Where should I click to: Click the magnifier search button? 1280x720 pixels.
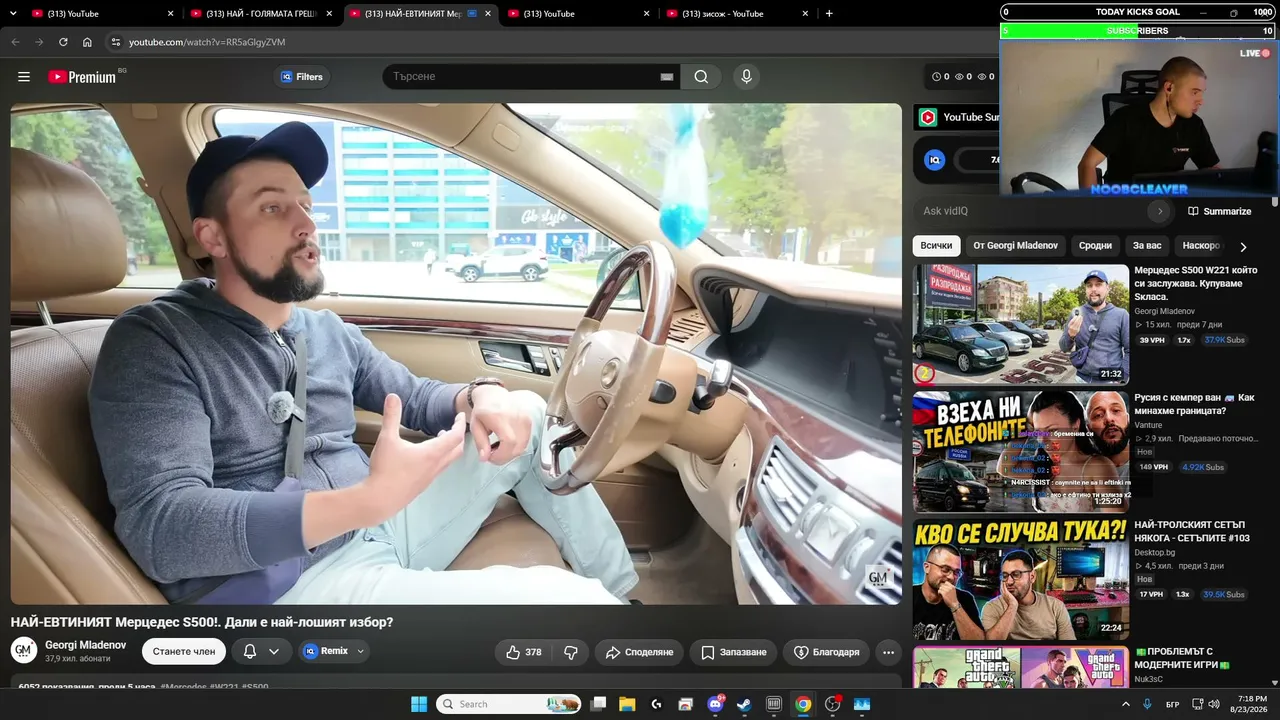(x=701, y=77)
